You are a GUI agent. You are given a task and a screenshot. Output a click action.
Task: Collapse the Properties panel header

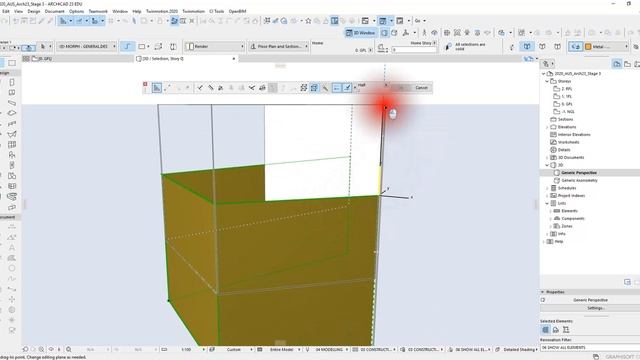(542, 292)
